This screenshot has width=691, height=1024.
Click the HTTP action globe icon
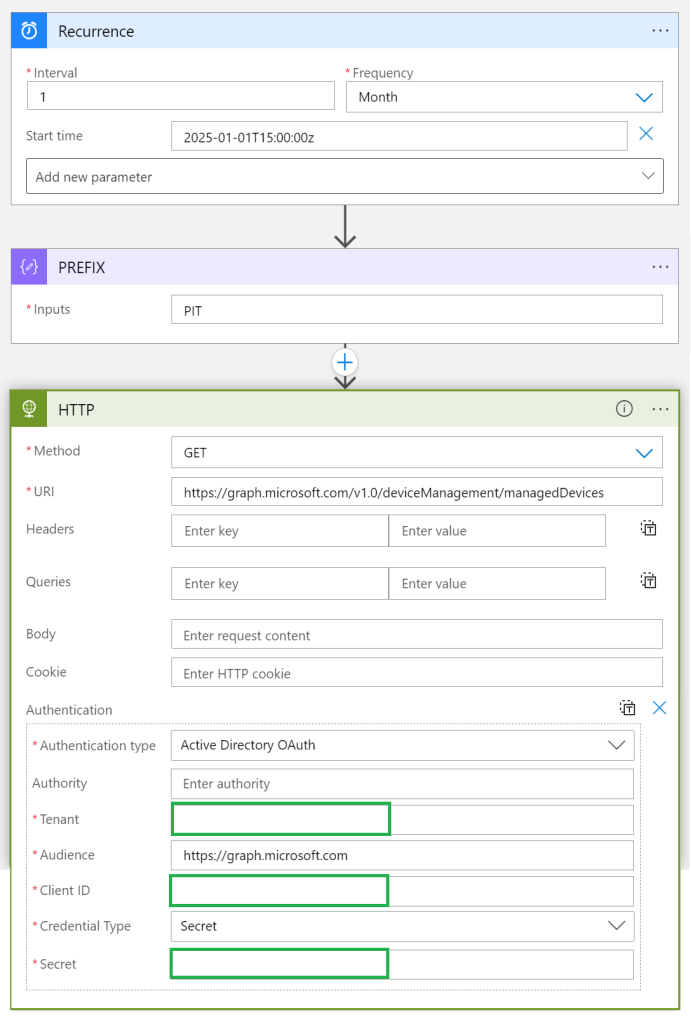[x=30, y=409]
